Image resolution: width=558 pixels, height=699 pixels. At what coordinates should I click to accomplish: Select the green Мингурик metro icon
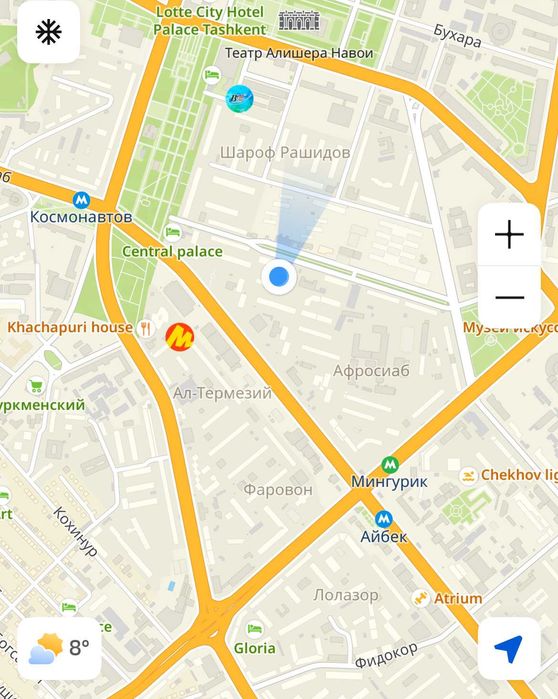click(x=390, y=465)
